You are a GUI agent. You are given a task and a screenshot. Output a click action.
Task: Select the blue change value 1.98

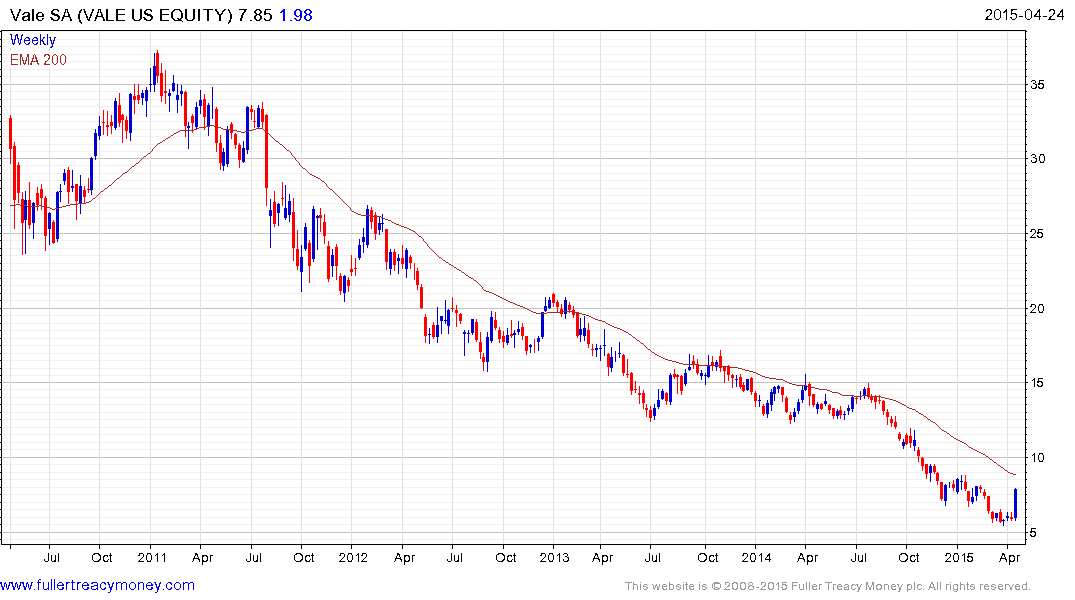295,15
